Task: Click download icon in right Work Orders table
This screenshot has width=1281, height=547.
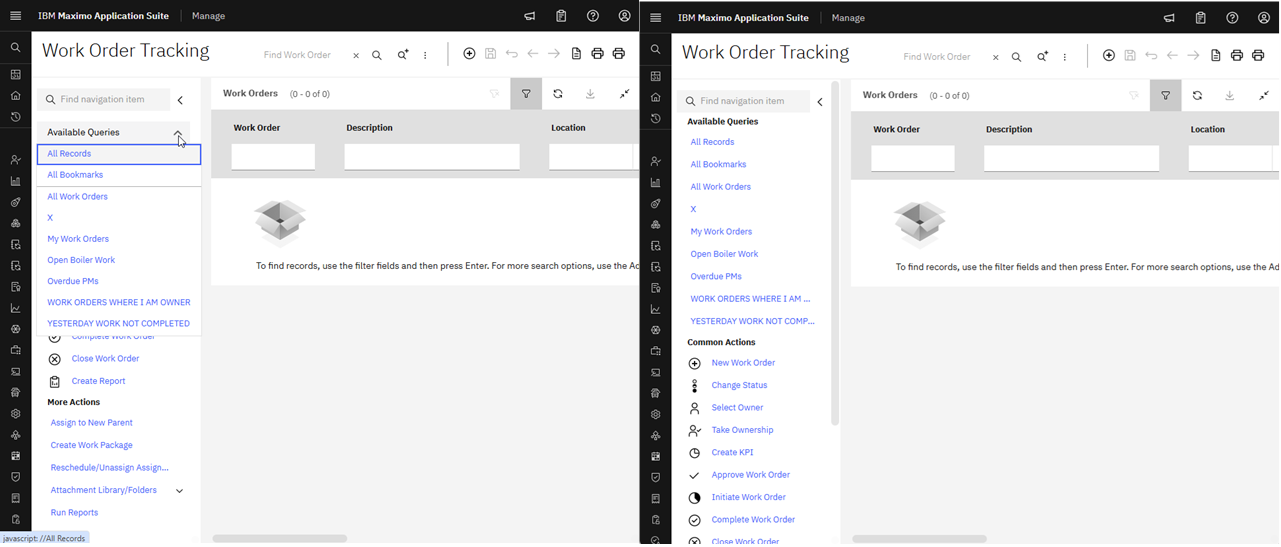Action: [x=1229, y=96]
